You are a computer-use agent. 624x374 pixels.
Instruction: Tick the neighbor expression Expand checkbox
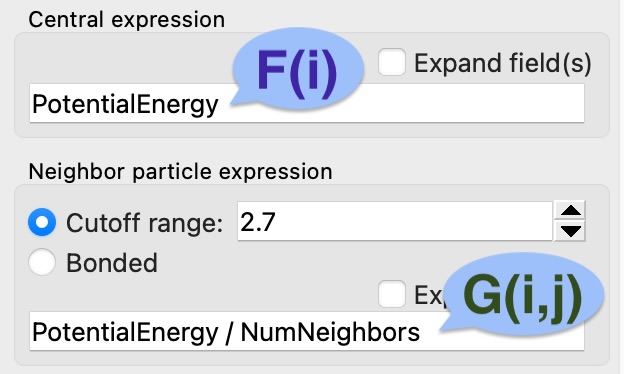392,294
